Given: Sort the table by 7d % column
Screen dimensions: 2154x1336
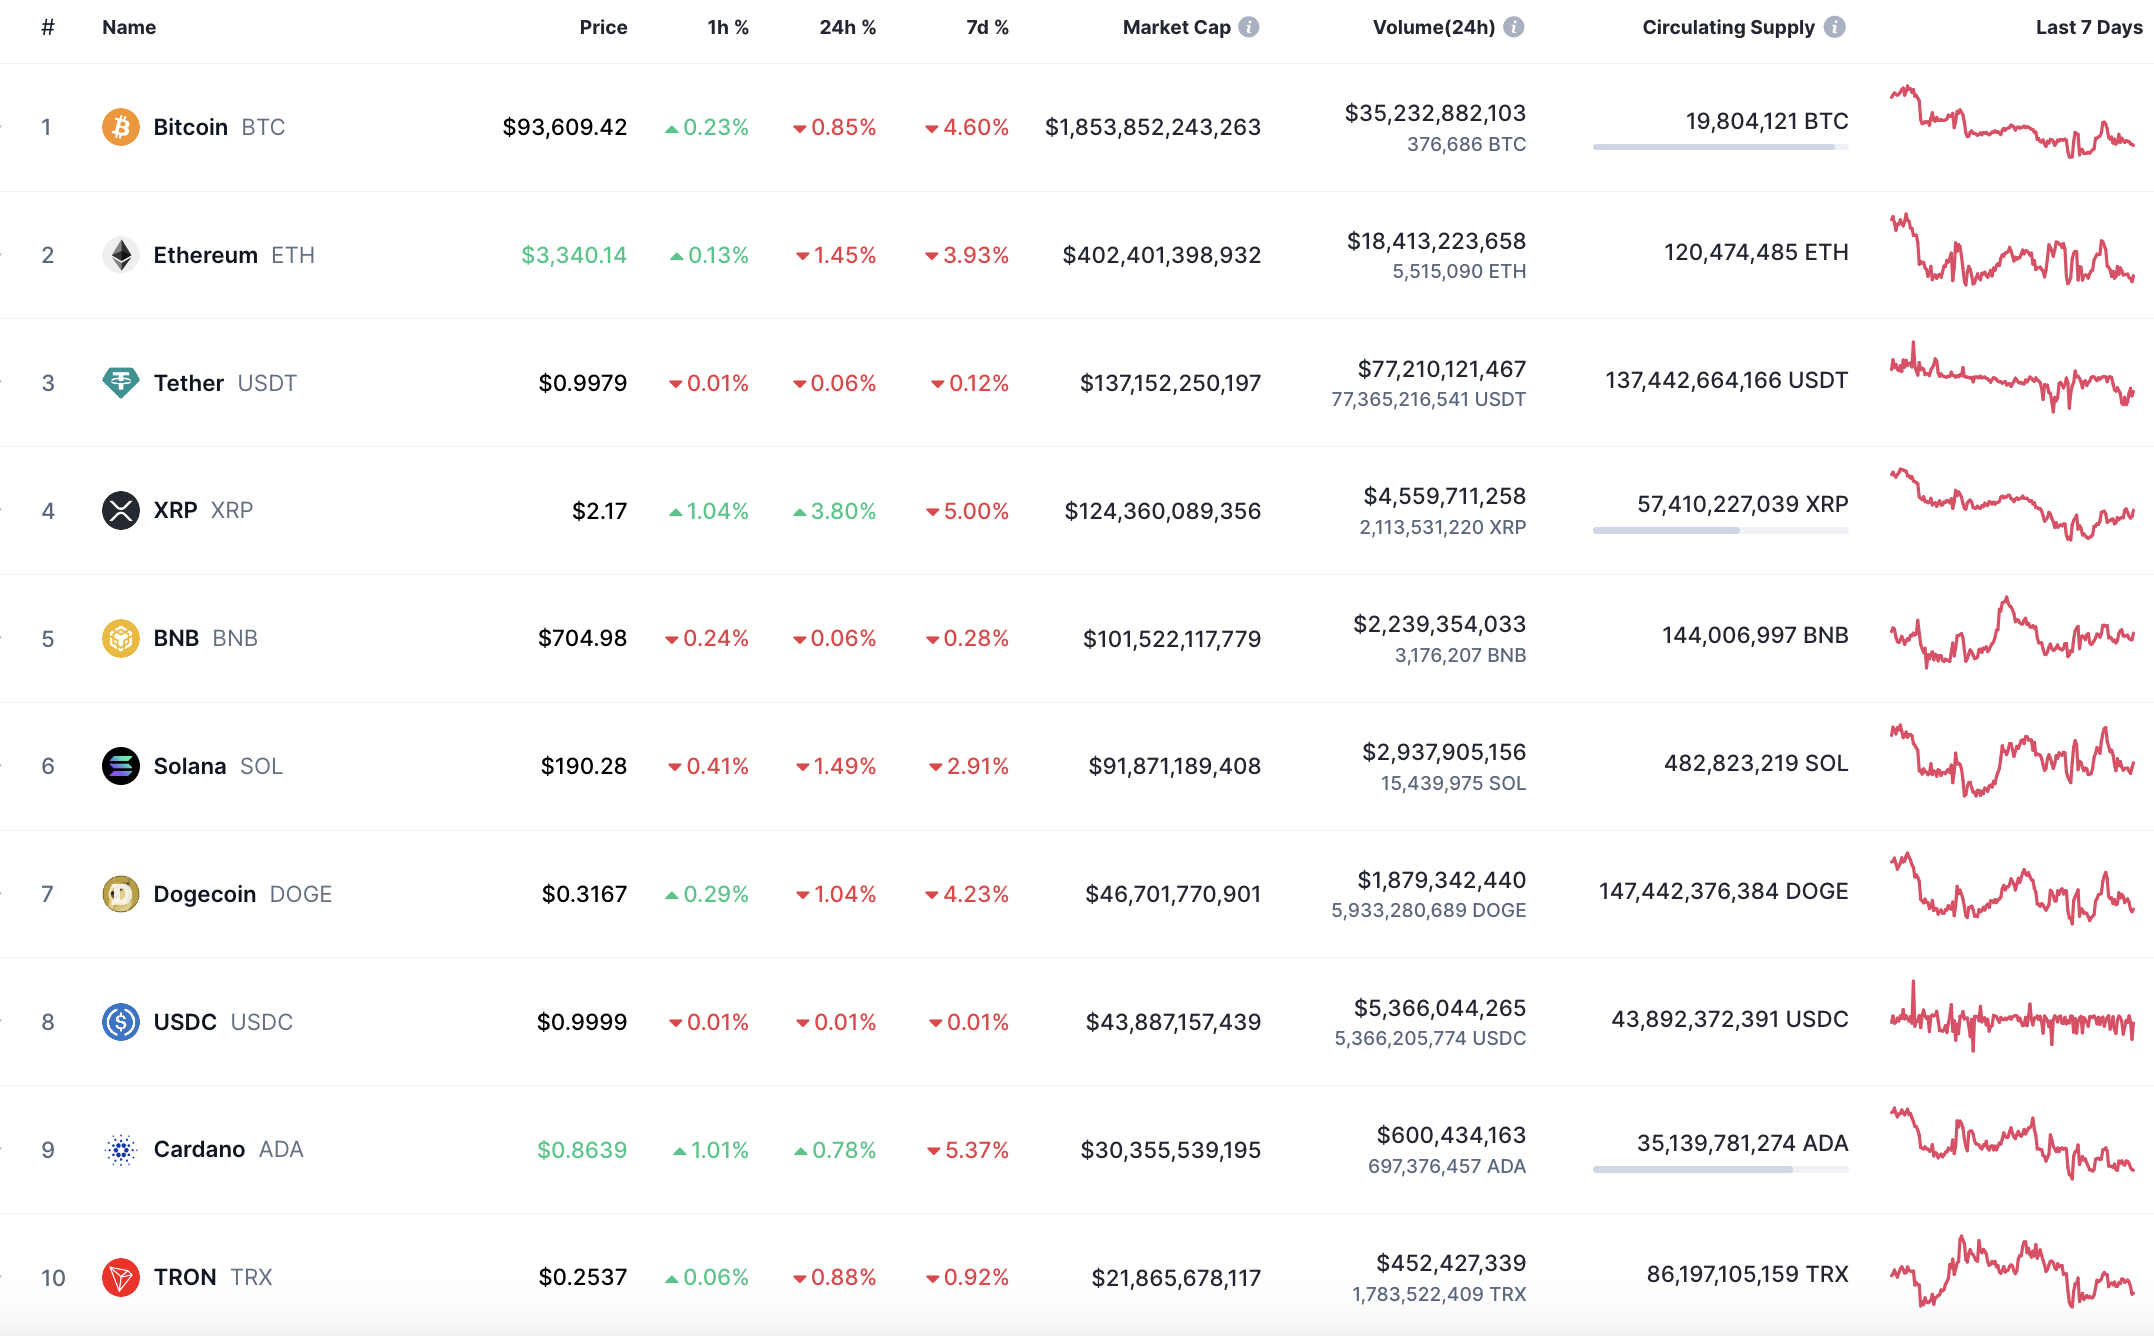Looking at the screenshot, I should 986,27.
